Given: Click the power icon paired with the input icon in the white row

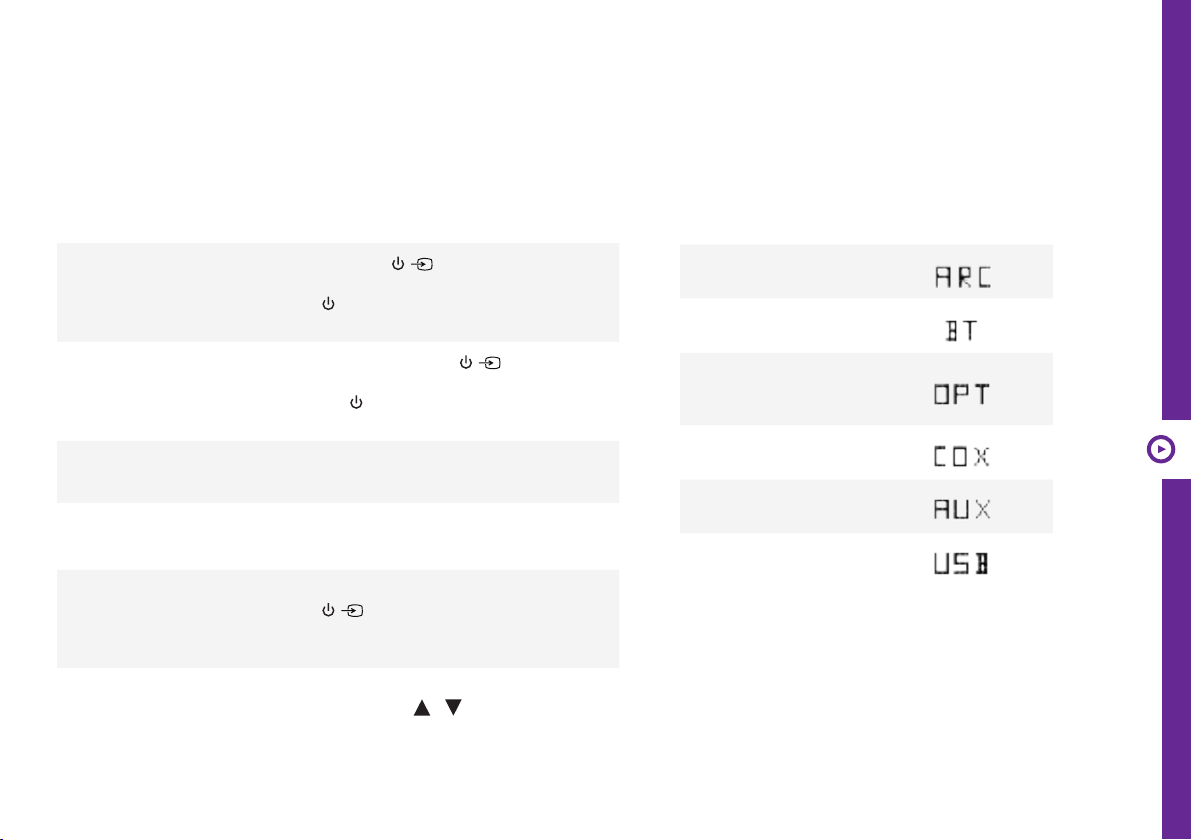Looking at the screenshot, I should (x=466, y=363).
